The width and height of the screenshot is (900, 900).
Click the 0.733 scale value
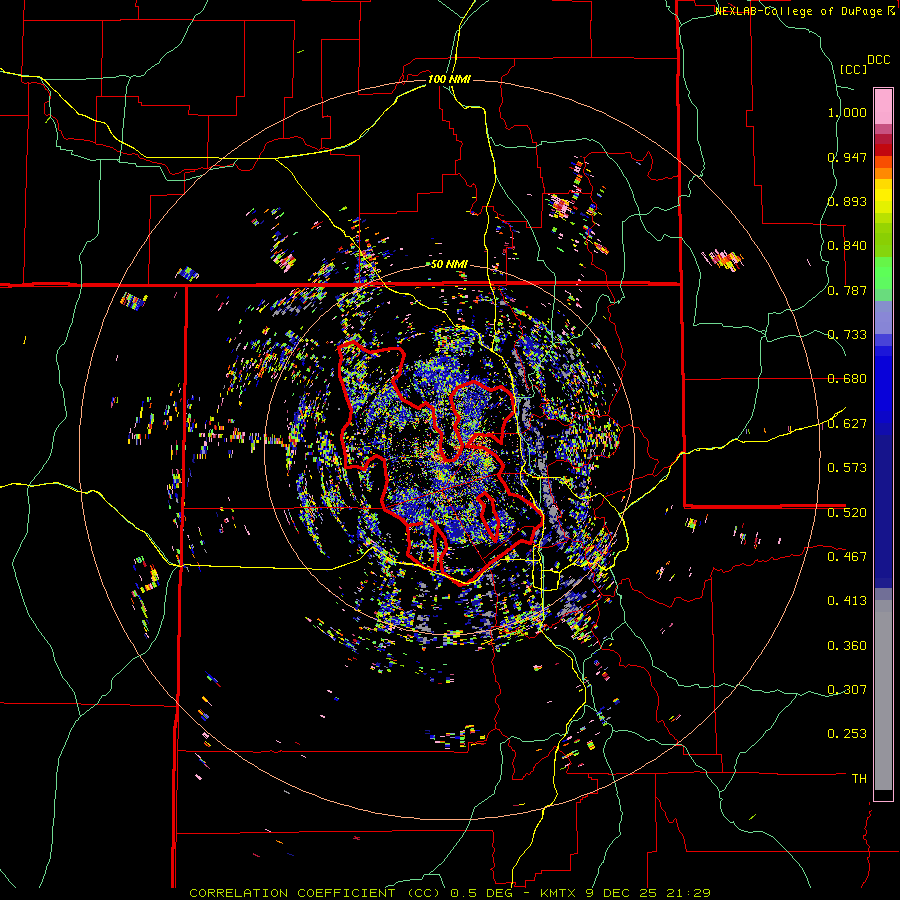847,335
